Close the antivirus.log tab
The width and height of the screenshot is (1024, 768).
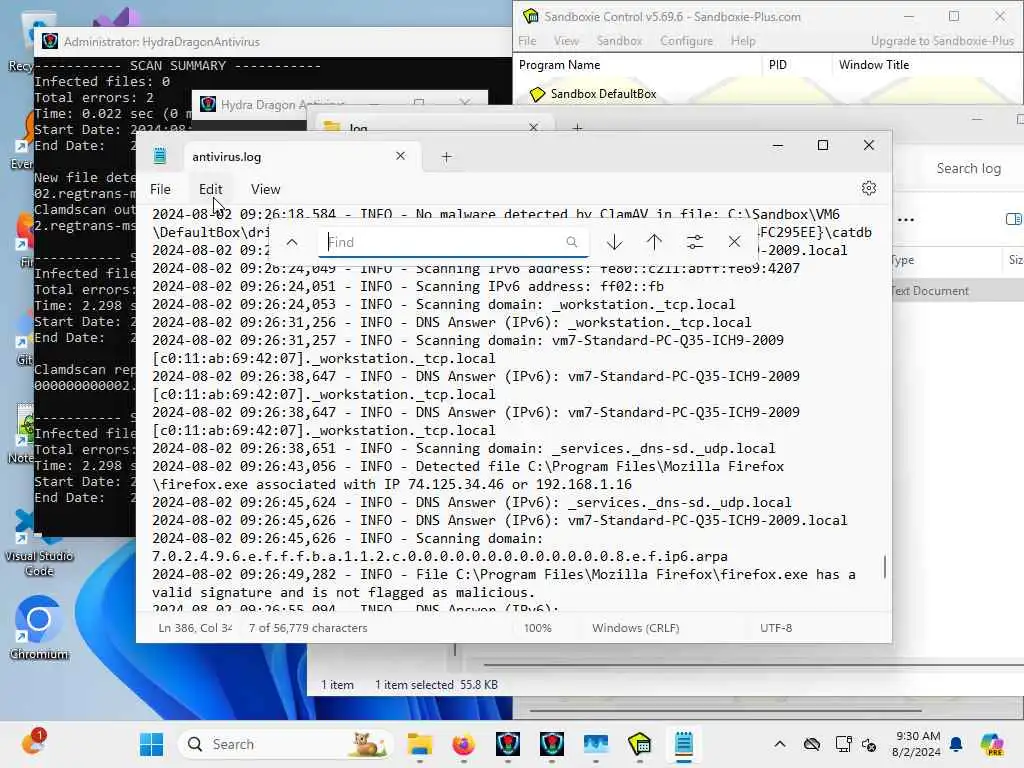click(x=400, y=156)
